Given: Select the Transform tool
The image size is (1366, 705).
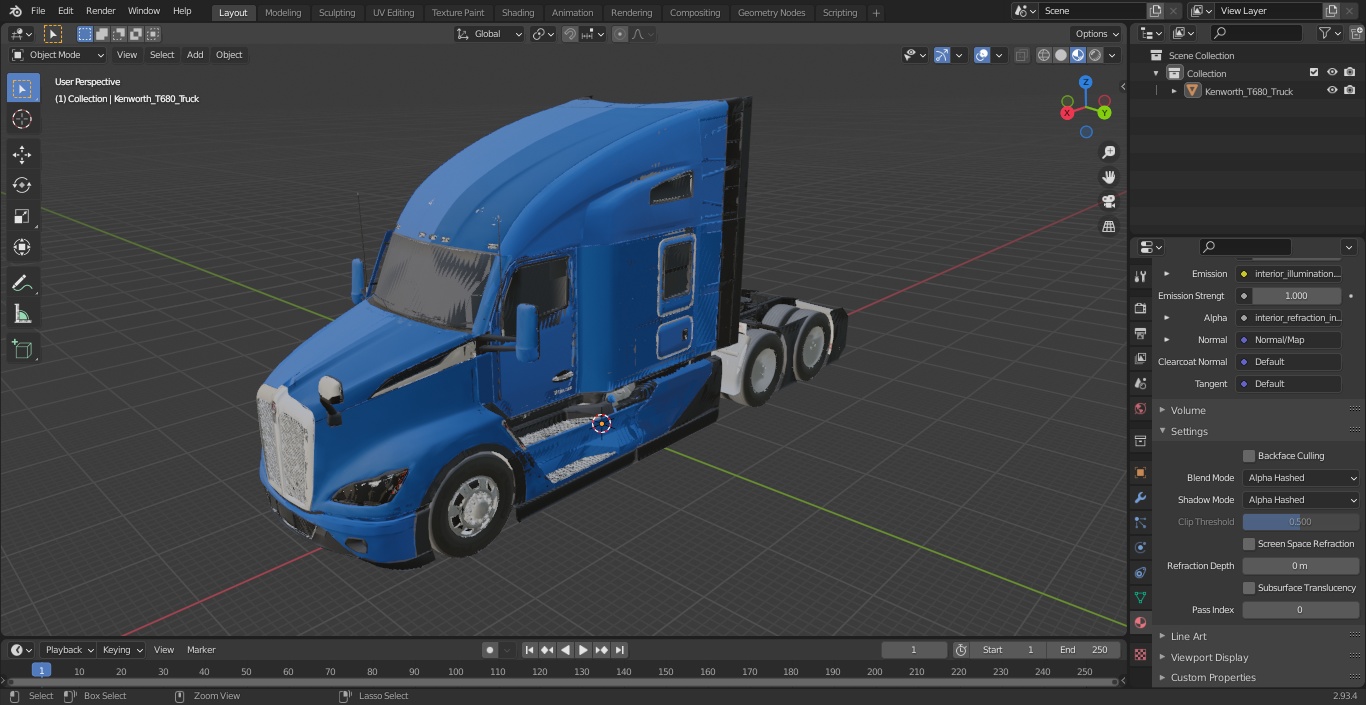Looking at the screenshot, I should (x=22, y=247).
